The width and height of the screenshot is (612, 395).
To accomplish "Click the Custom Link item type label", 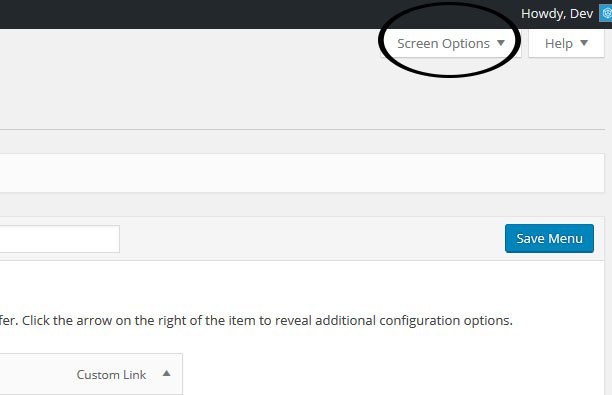I will point(111,375).
